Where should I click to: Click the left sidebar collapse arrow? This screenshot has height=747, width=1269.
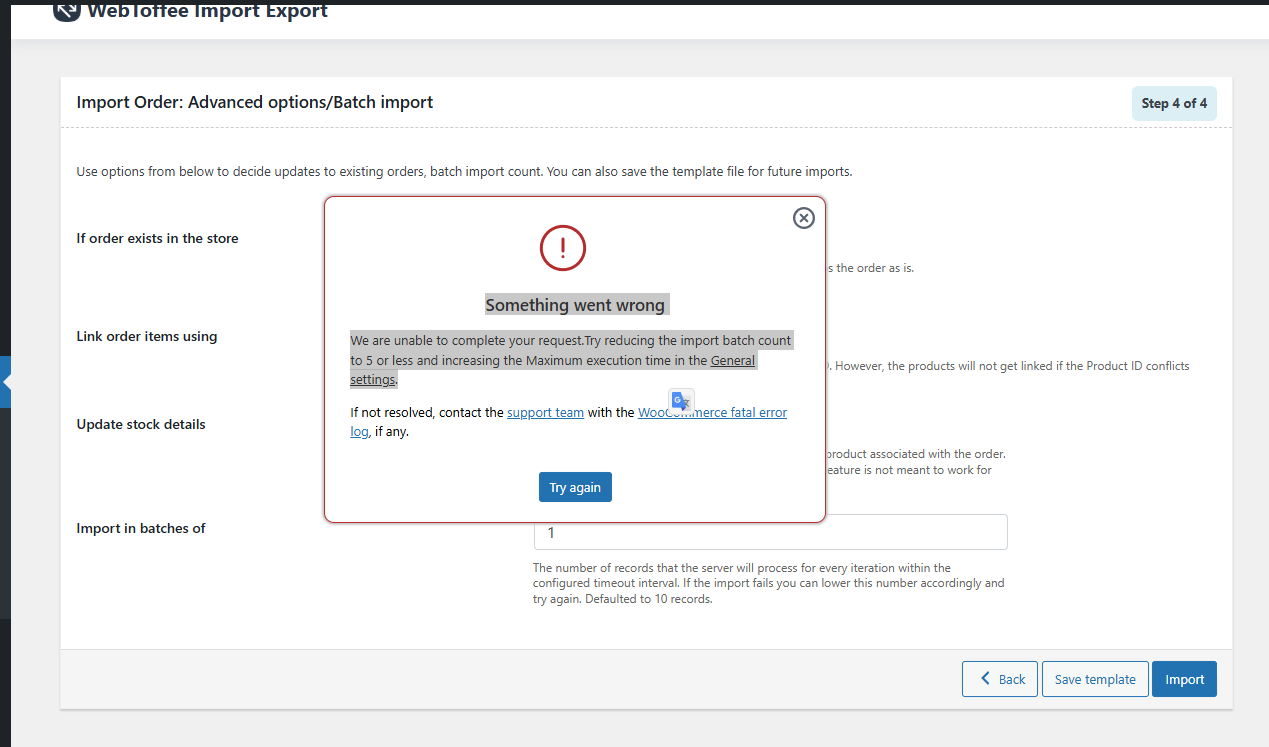6,382
